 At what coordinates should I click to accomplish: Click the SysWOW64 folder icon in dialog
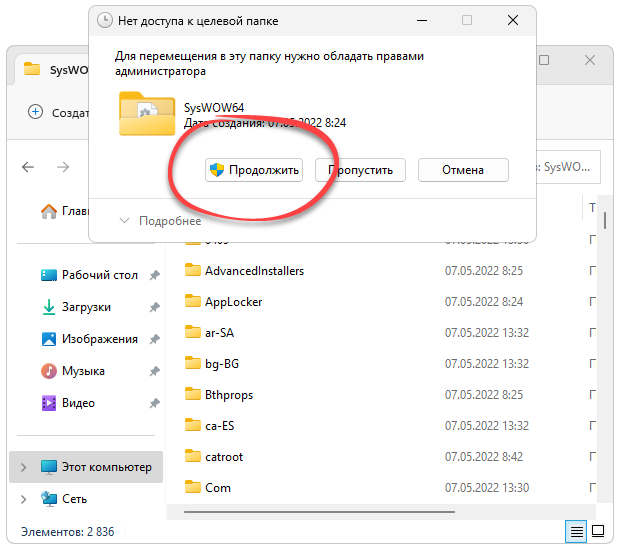pyautogui.click(x=147, y=114)
